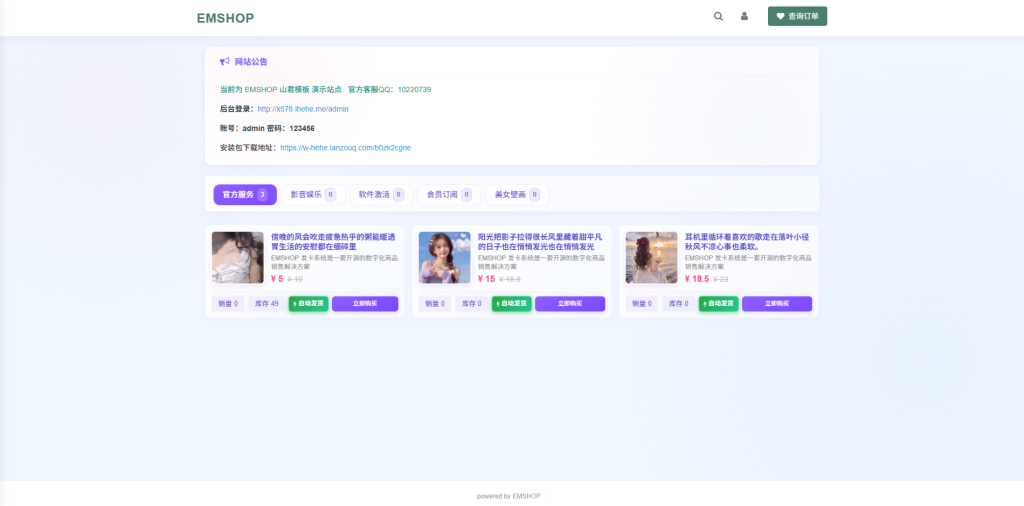Open product title starting with 傍晚的风会吹走
The image size is (1024, 506).
[334, 242]
